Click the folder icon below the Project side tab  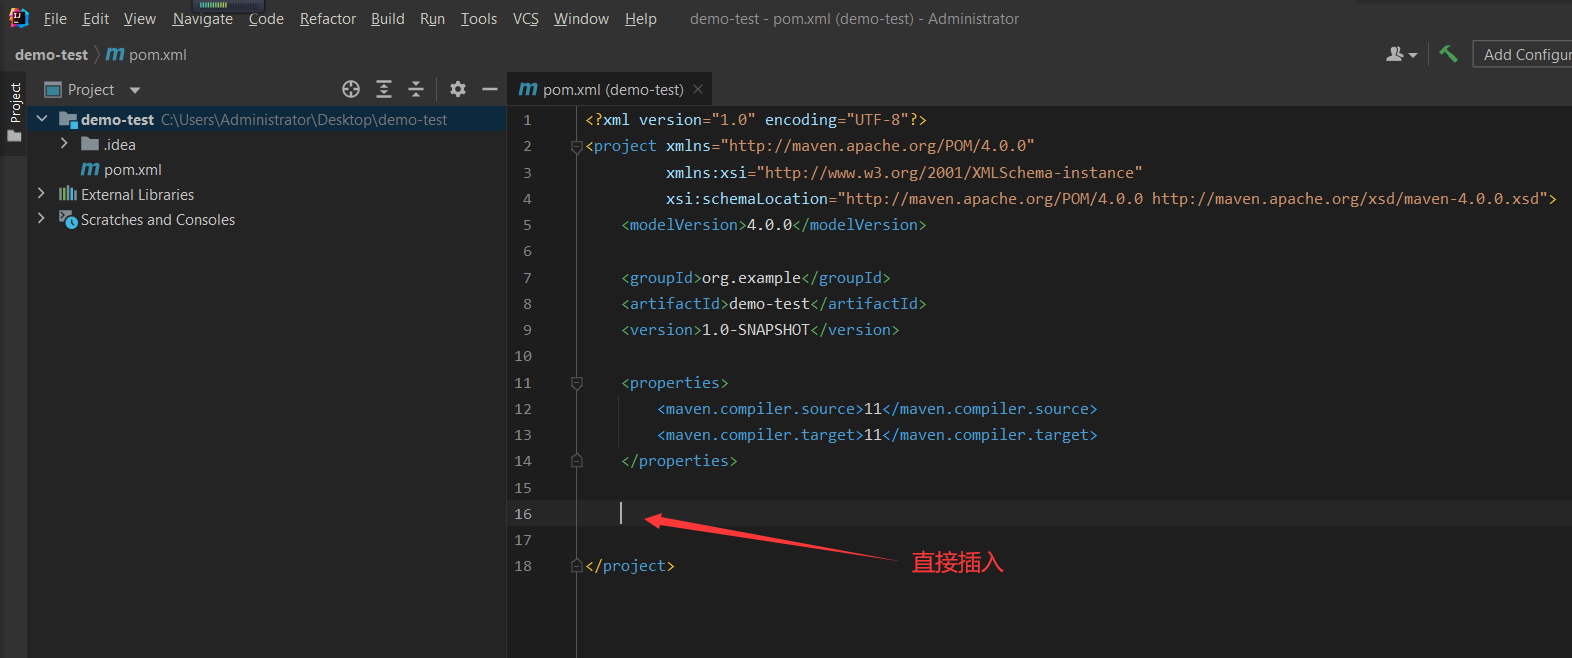pos(14,136)
